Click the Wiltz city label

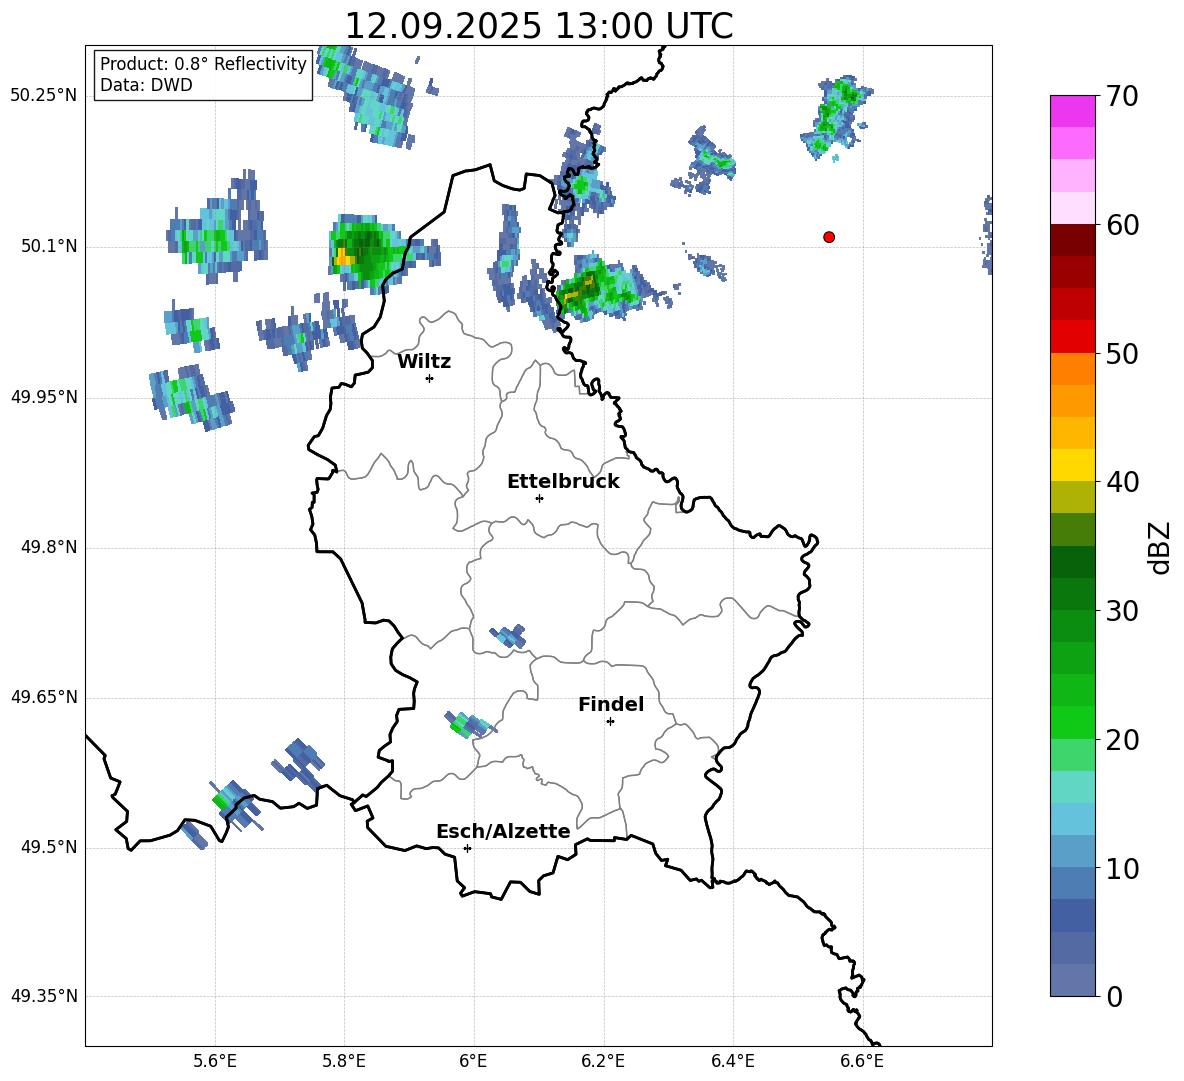tap(424, 362)
